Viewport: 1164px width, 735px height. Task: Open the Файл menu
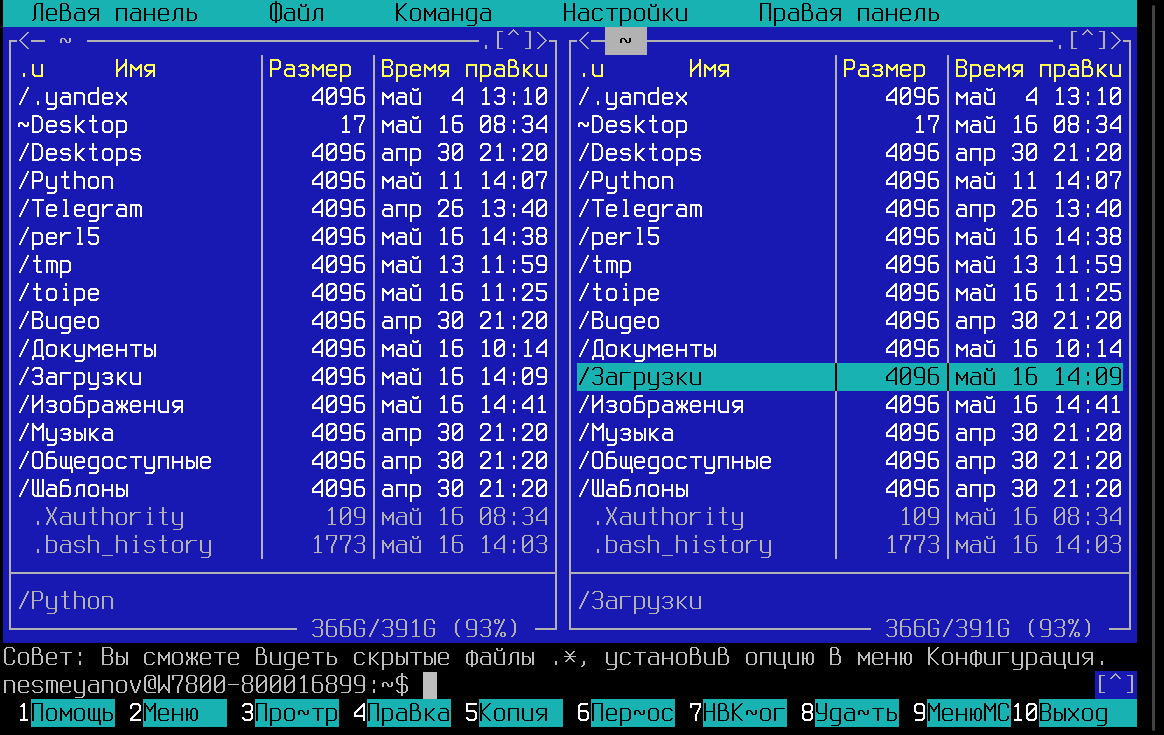tap(297, 13)
